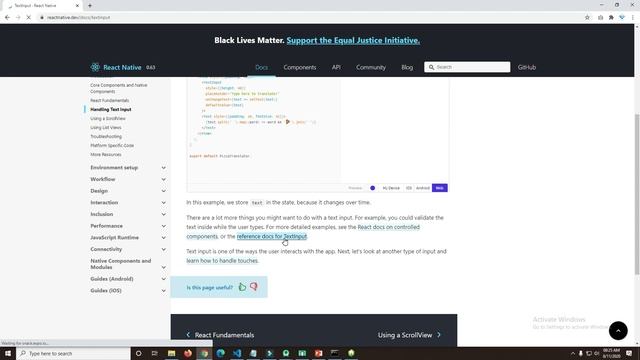Open the GitHub nav link
Viewport: 640px width, 360px height.
click(527, 67)
